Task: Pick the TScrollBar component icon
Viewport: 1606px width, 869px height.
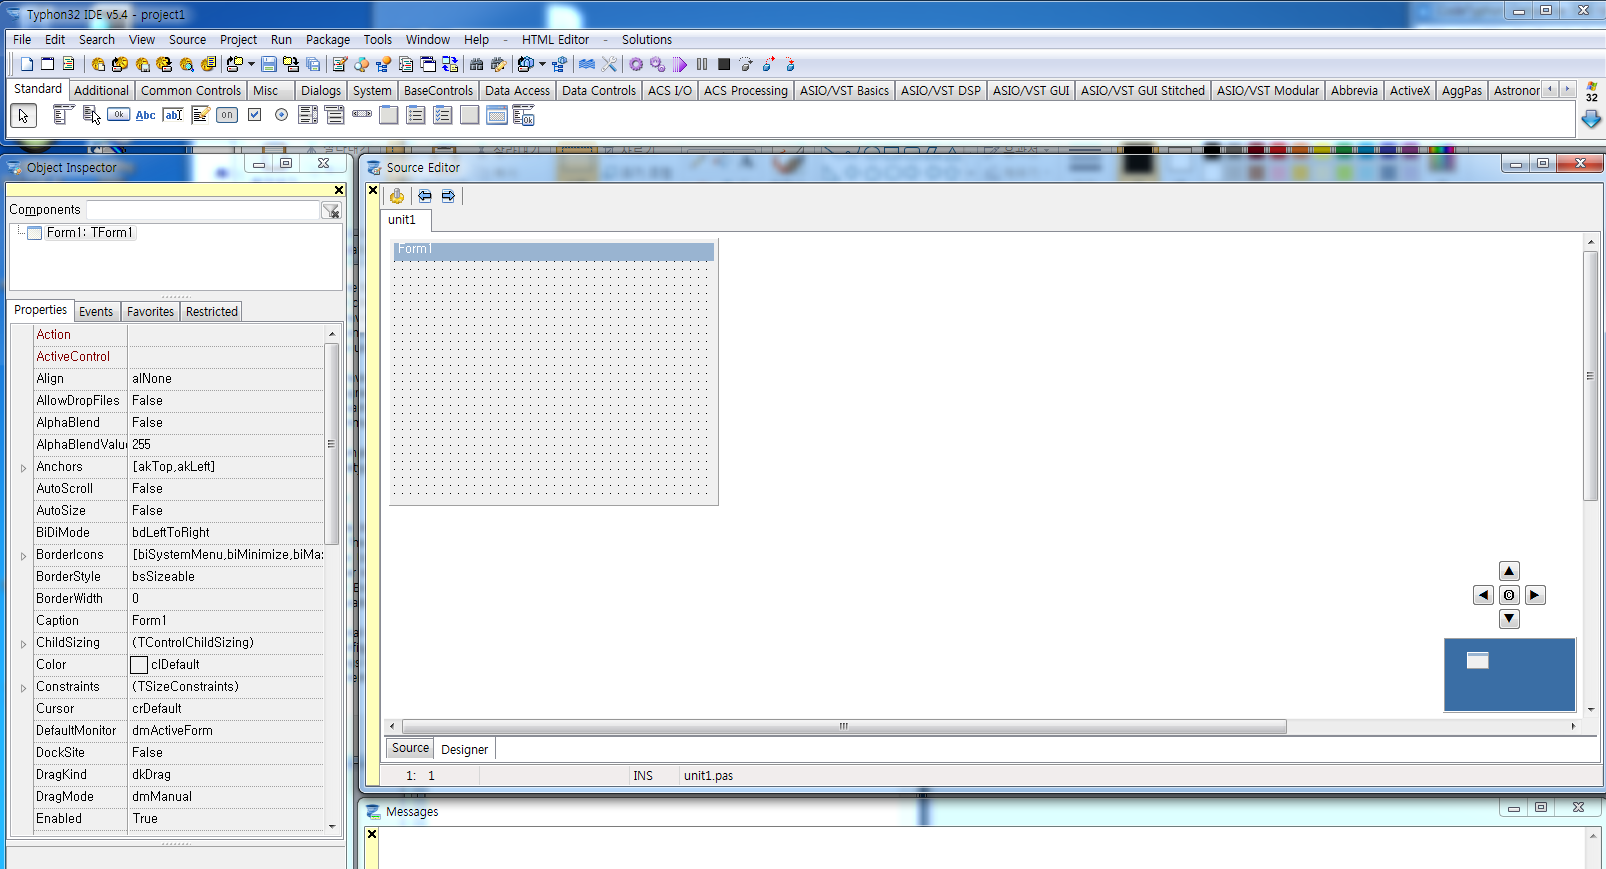Action: point(362,115)
